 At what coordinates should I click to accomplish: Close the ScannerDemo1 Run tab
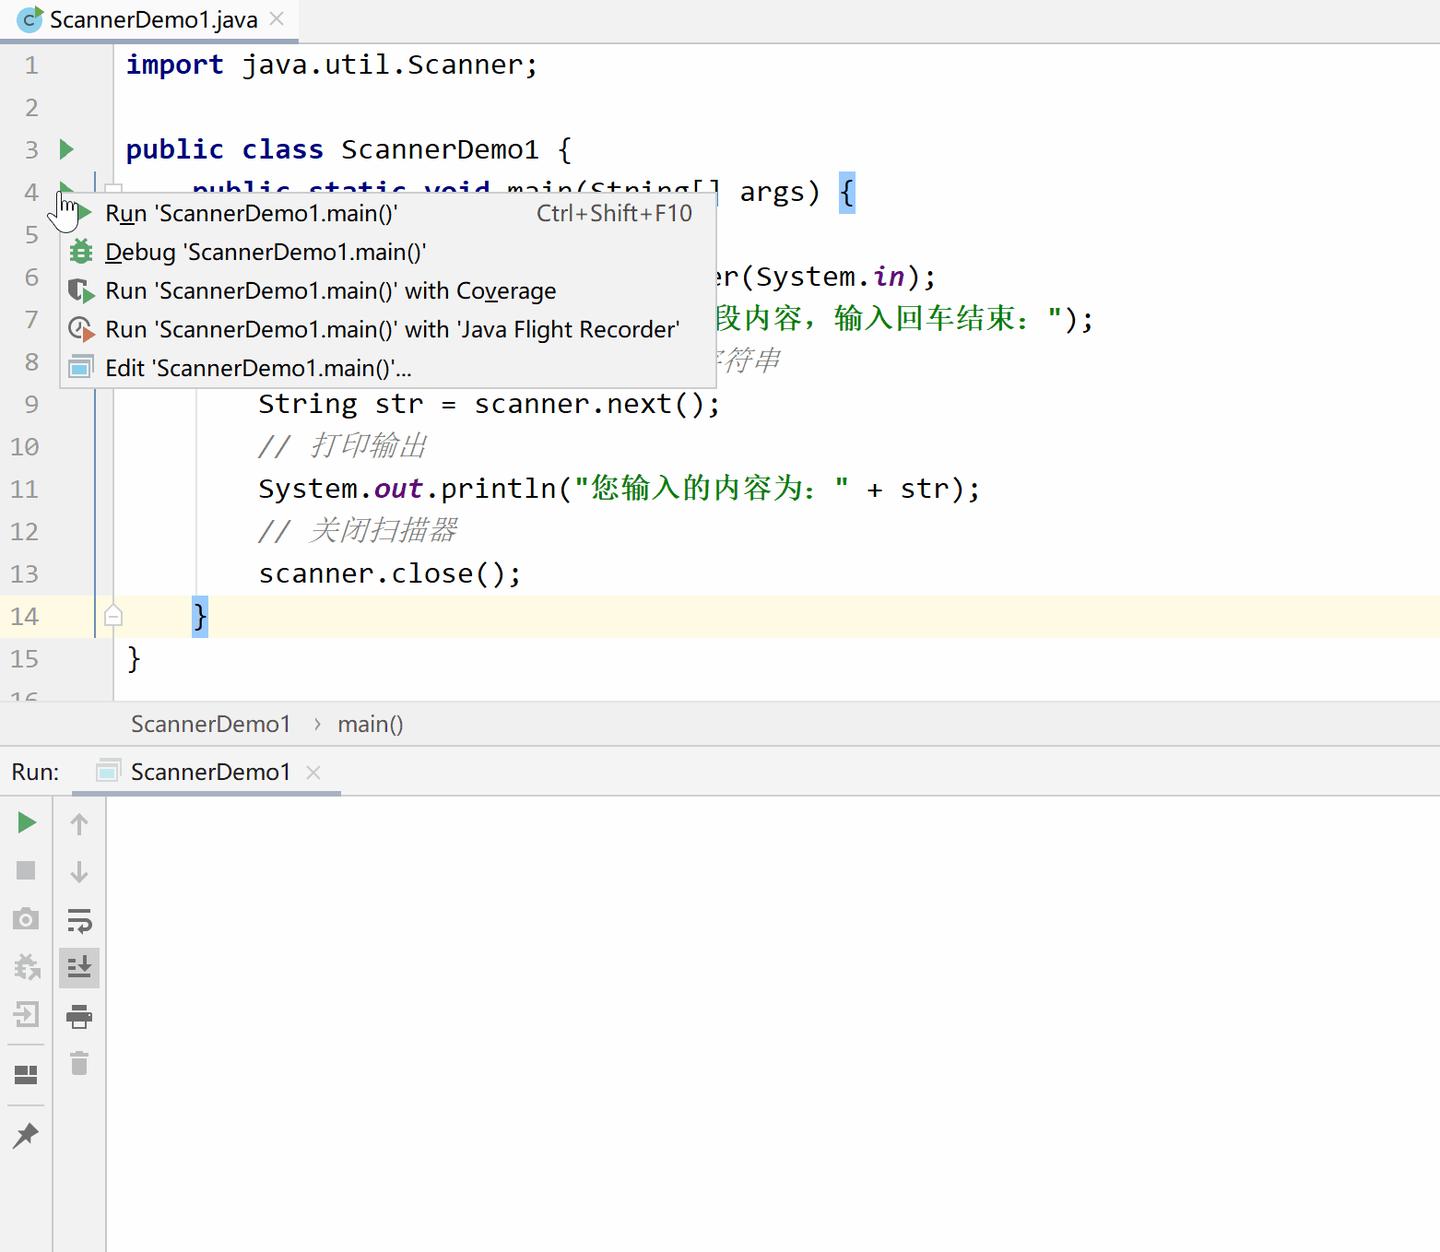pyautogui.click(x=313, y=772)
